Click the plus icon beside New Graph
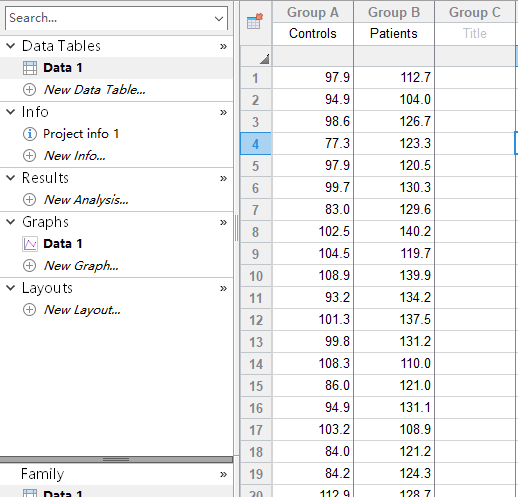The width and height of the screenshot is (518, 497). pyautogui.click(x=30, y=266)
